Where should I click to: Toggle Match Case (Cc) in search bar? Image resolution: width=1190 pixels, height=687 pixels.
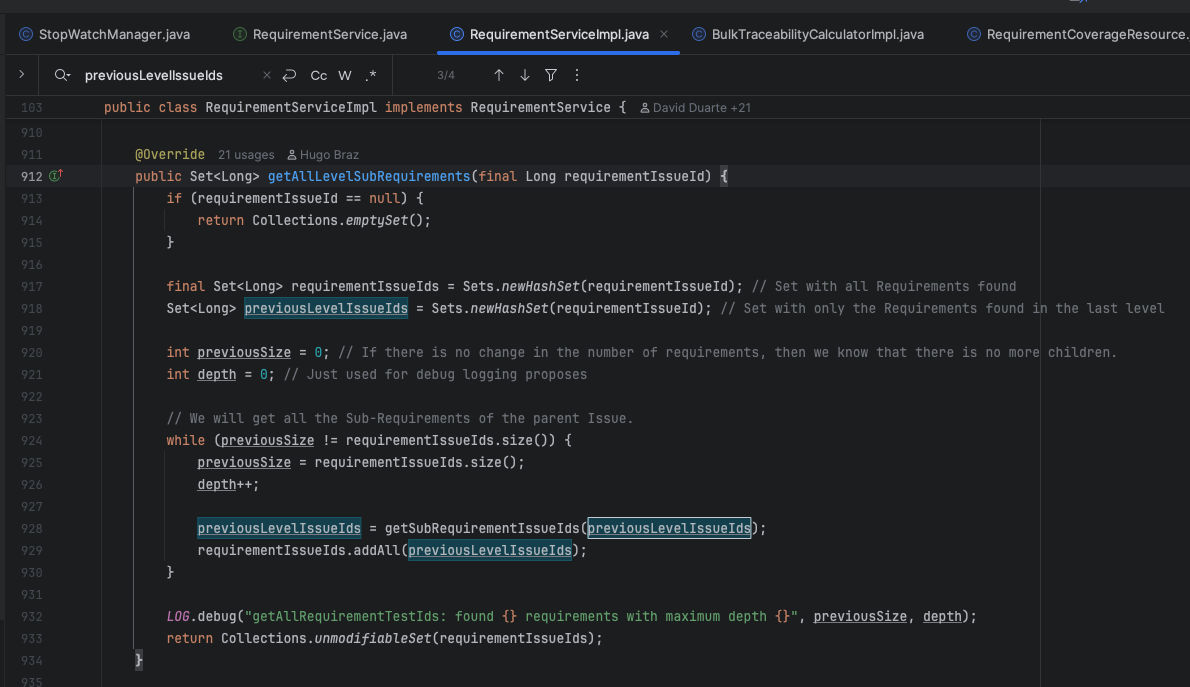click(x=318, y=75)
